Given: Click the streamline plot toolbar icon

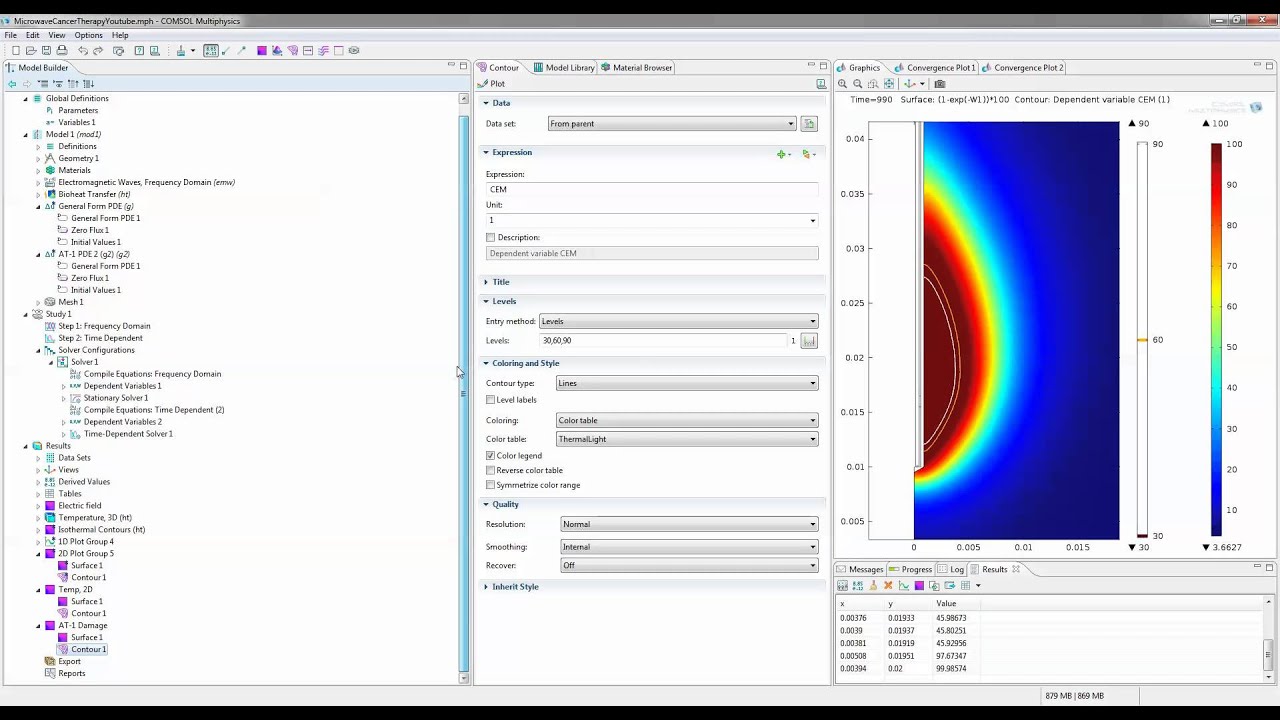Looking at the screenshot, I should [323, 50].
